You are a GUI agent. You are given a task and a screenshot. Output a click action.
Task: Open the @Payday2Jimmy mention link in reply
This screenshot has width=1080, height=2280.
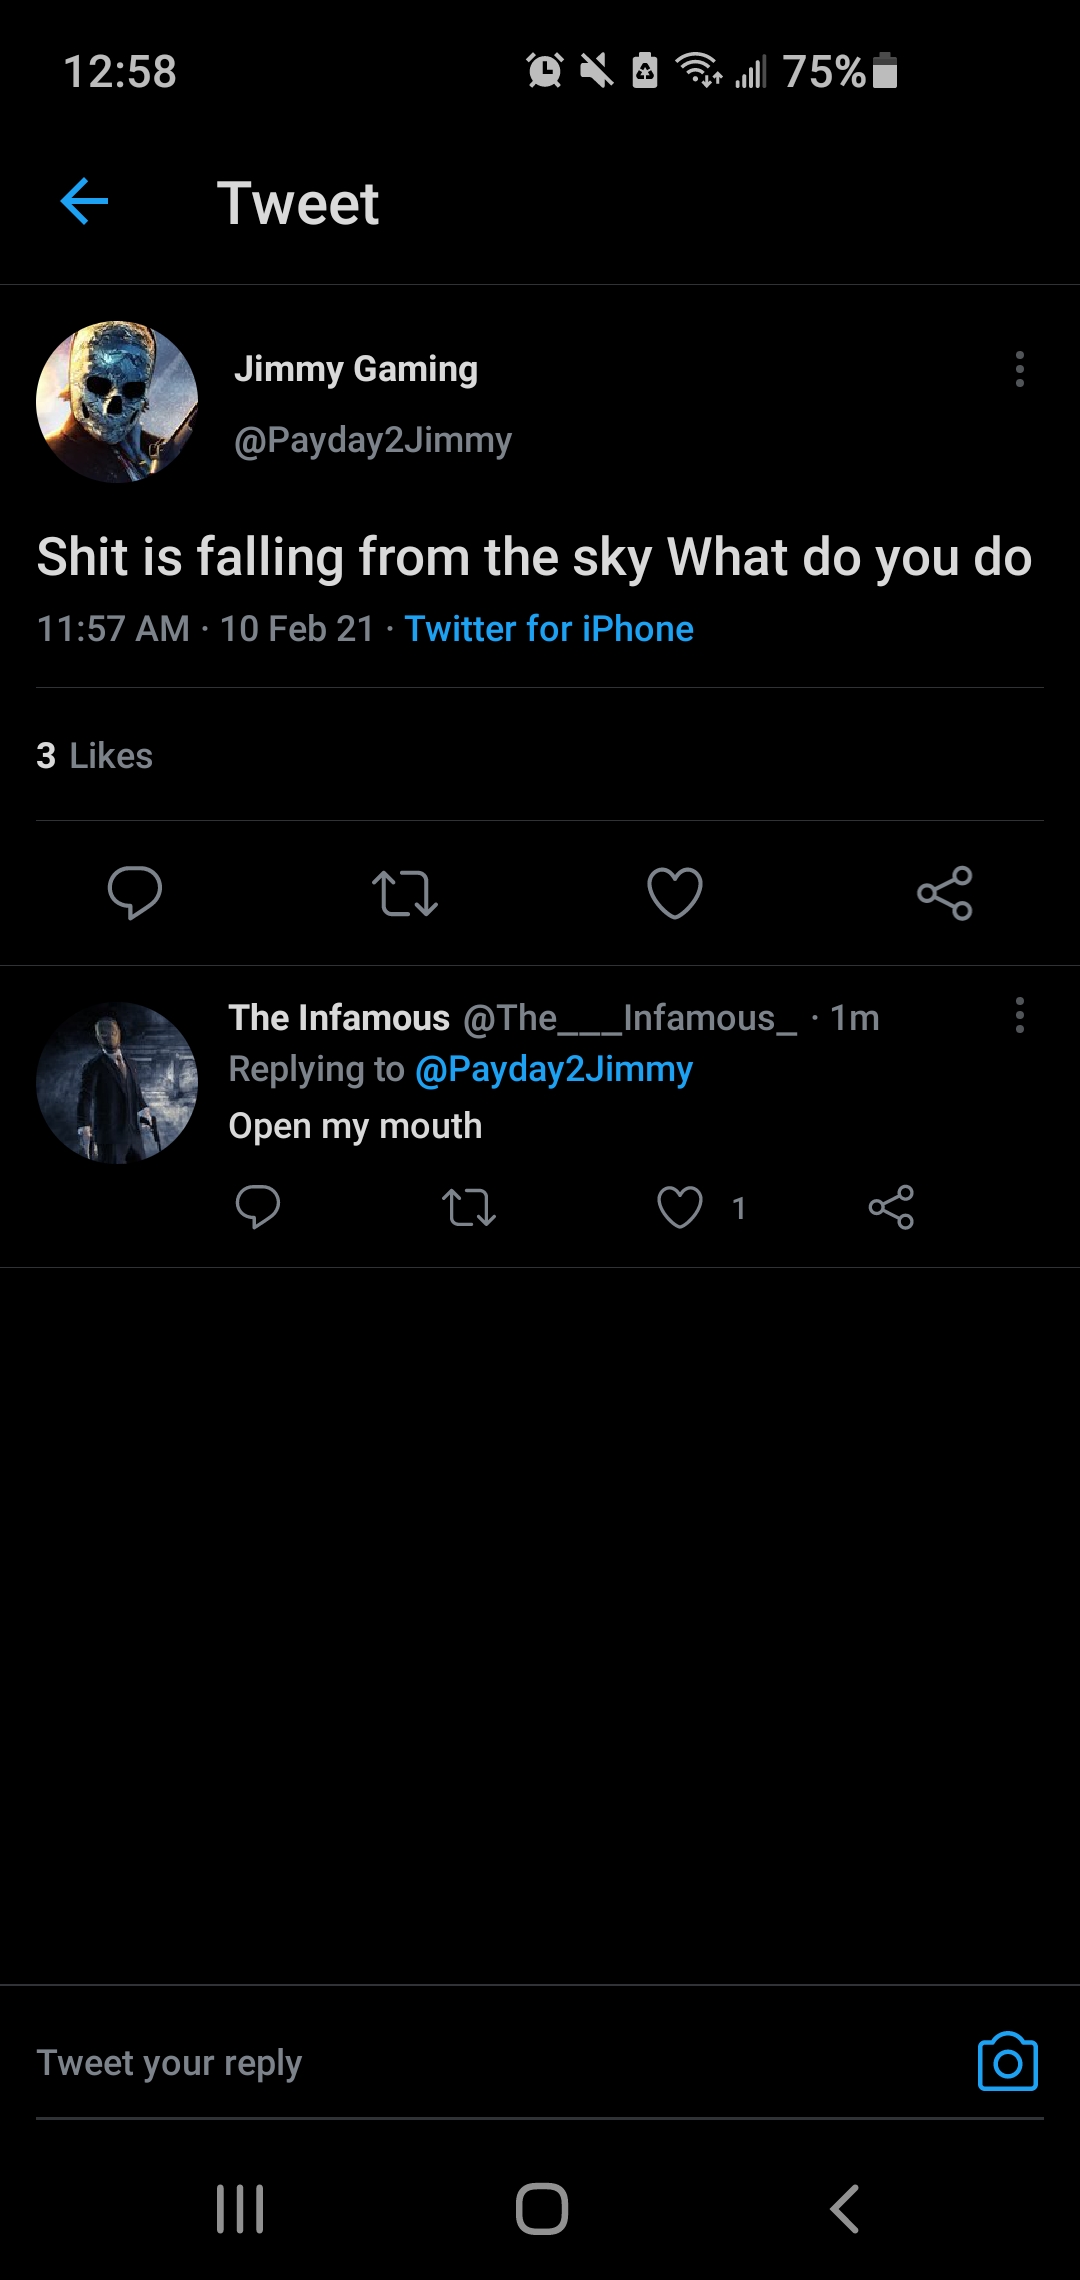(553, 1069)
